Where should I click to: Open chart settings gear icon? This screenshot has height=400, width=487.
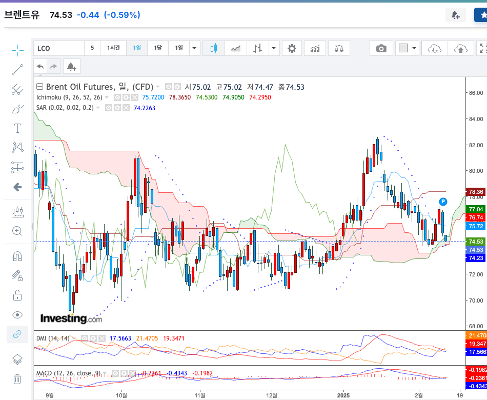292,49
